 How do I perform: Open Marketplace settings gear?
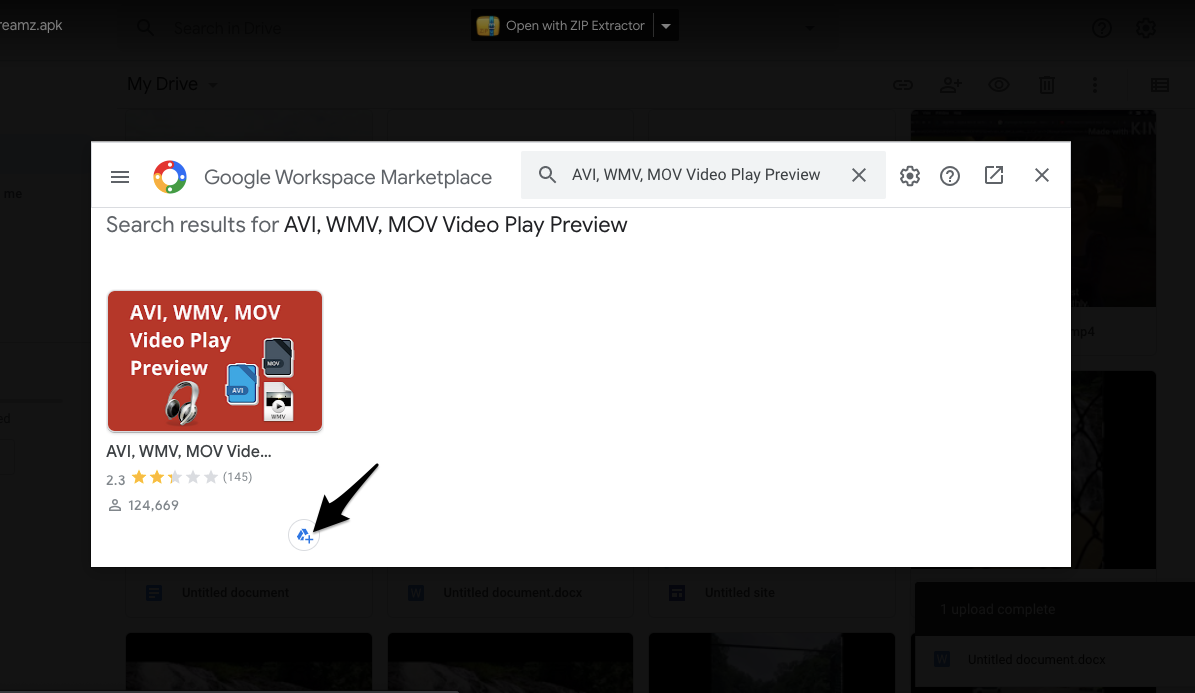click(909, 176)
